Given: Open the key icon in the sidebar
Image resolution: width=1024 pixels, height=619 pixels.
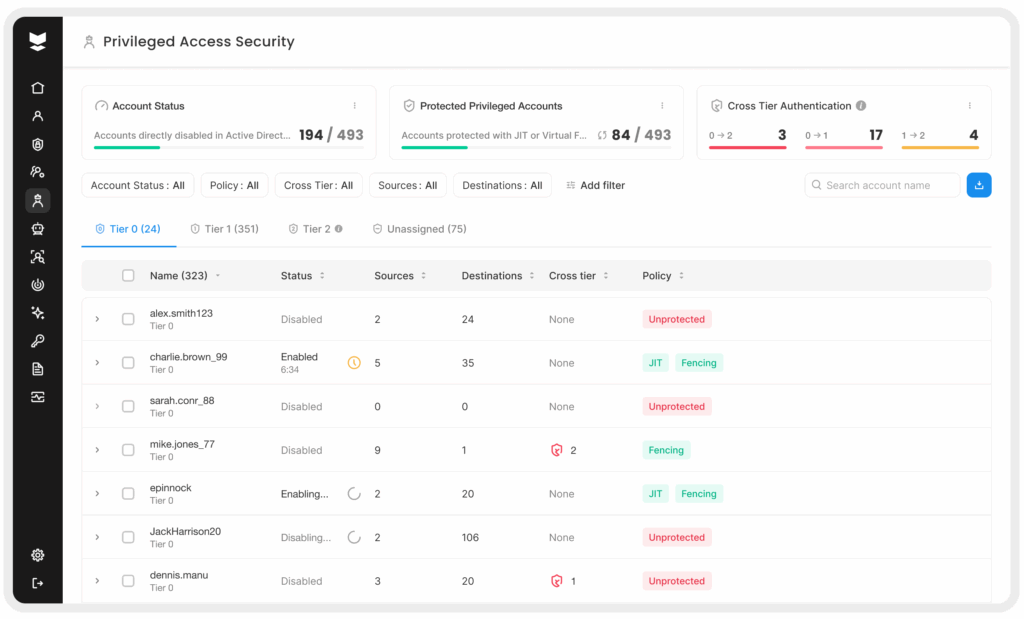Looking at the screenshot, I should coord(38,341).
